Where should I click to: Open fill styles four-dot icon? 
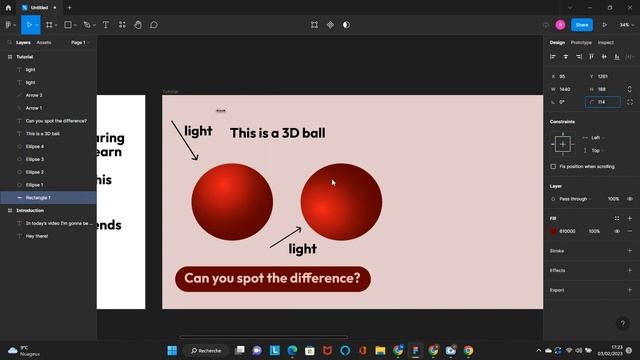[x=617, y=218]
